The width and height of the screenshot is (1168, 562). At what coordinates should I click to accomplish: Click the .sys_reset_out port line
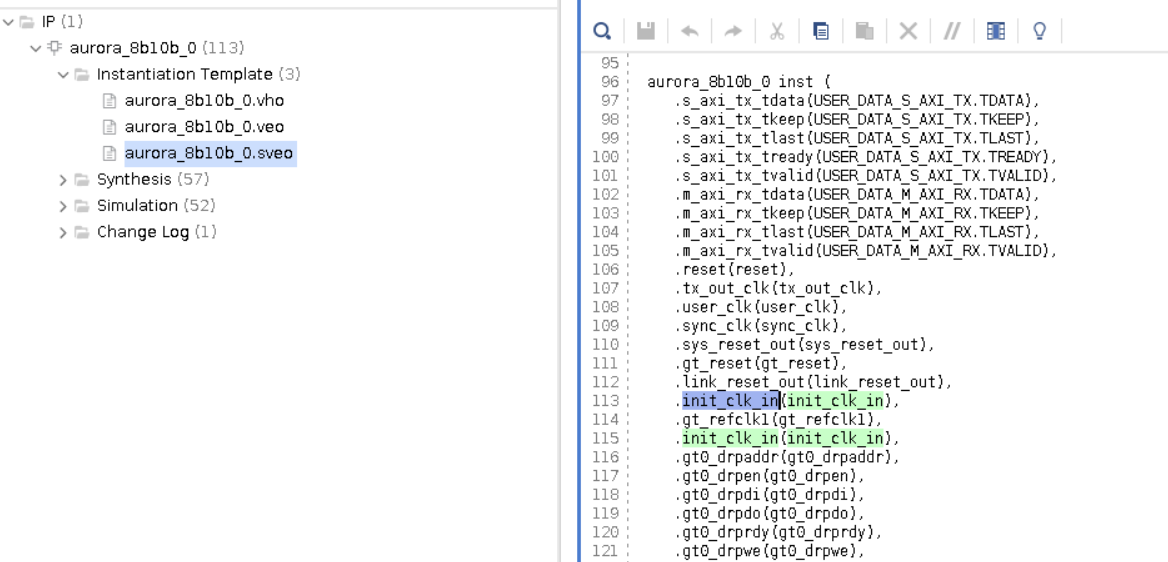tap(805, 344)
